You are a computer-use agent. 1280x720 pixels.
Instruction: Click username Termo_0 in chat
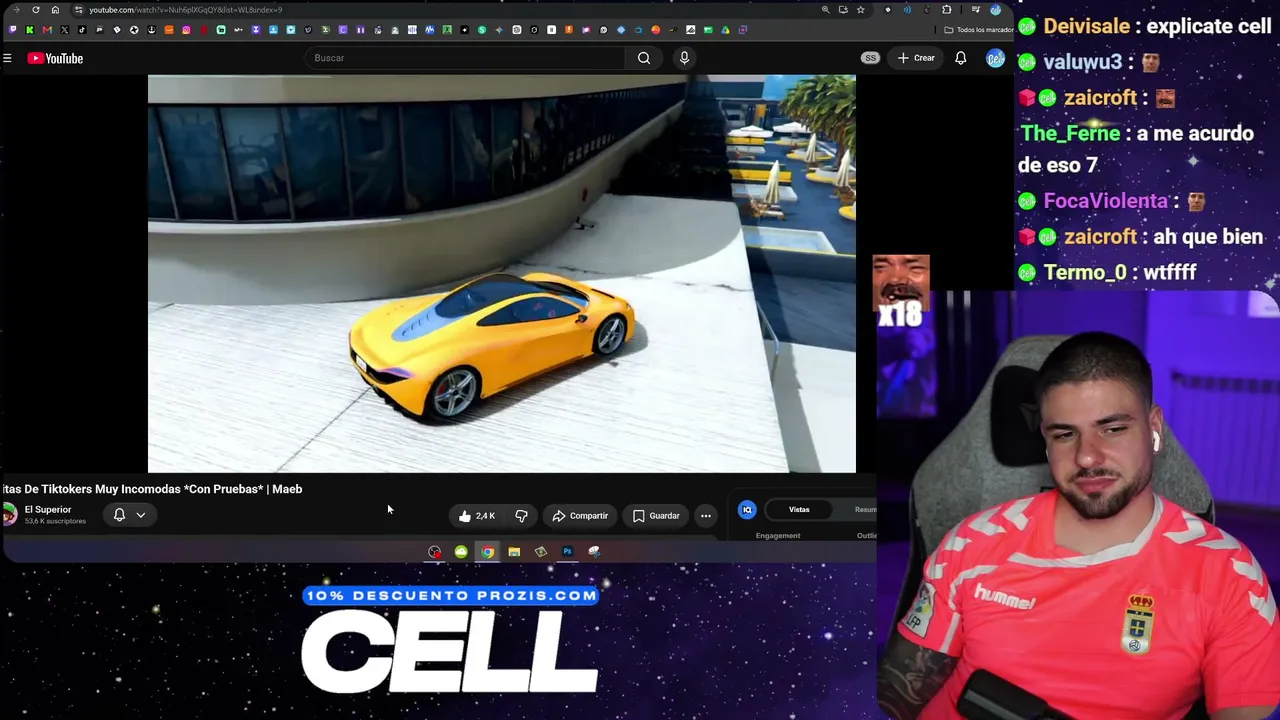coord(1084,272)
